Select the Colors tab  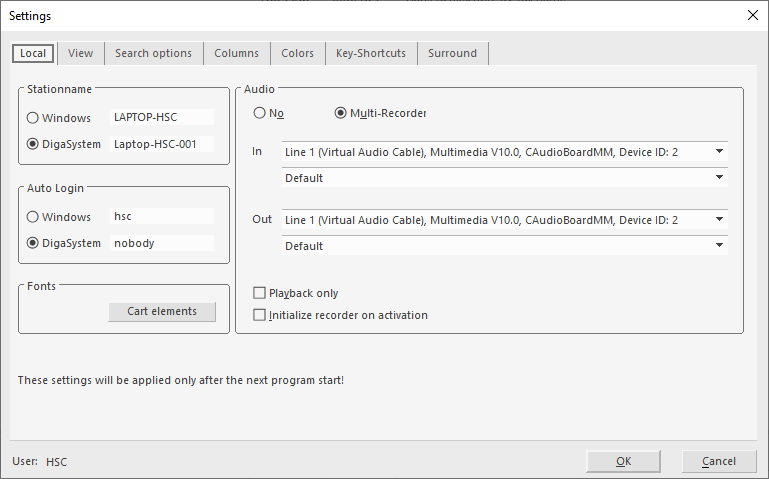(x=297, y=53)
